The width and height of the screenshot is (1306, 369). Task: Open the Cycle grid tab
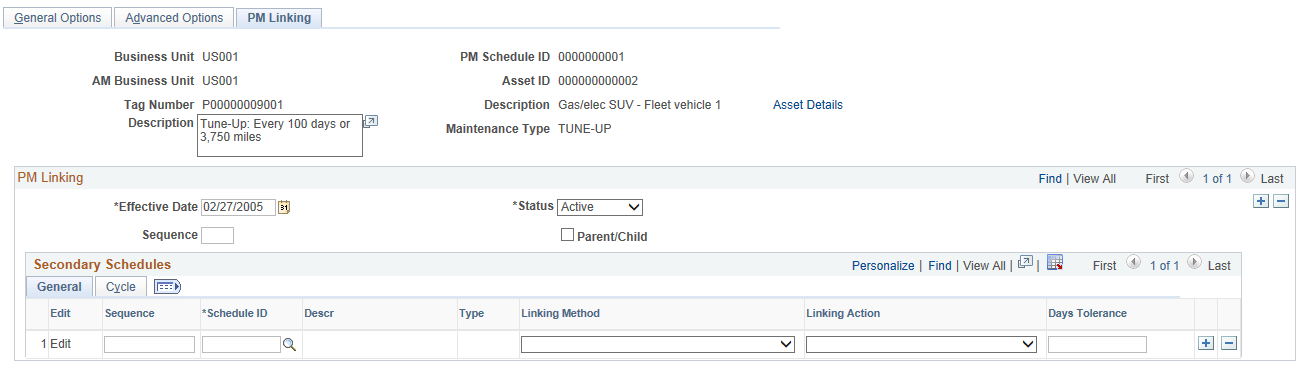click(121, 286)
